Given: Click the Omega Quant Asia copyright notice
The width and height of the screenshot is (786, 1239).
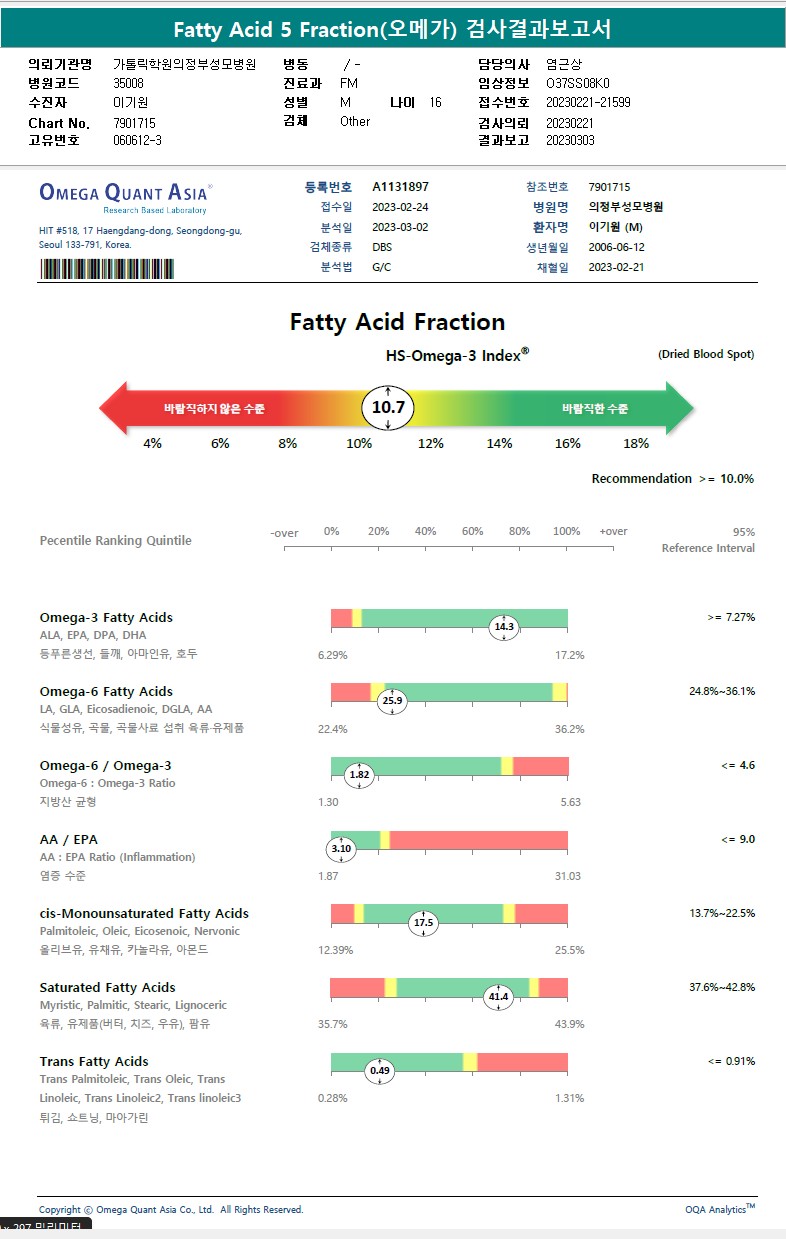Looking at the screenshot, I should click(171, 1209).
